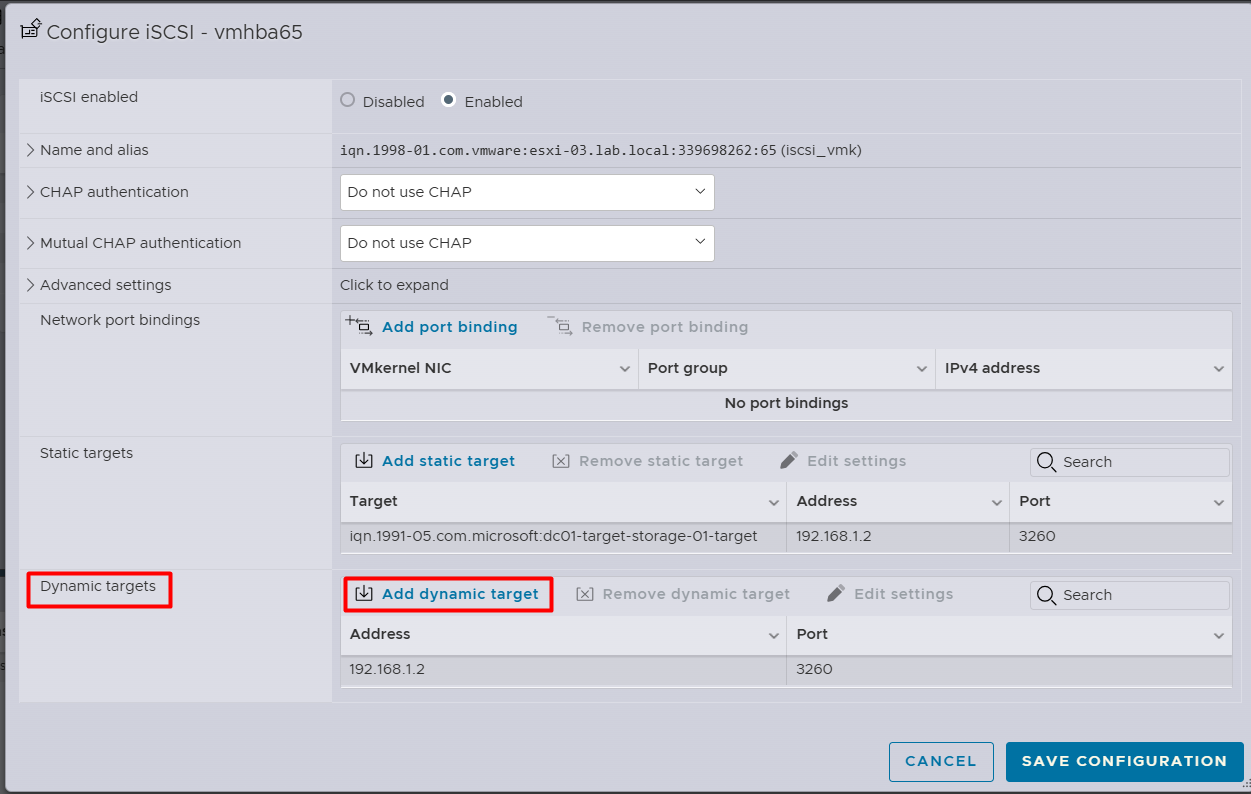The width and height of the screenshot is (1251, 794).
Task: Click the Remove dynamic target icon
Action: [x=585, y=594]
